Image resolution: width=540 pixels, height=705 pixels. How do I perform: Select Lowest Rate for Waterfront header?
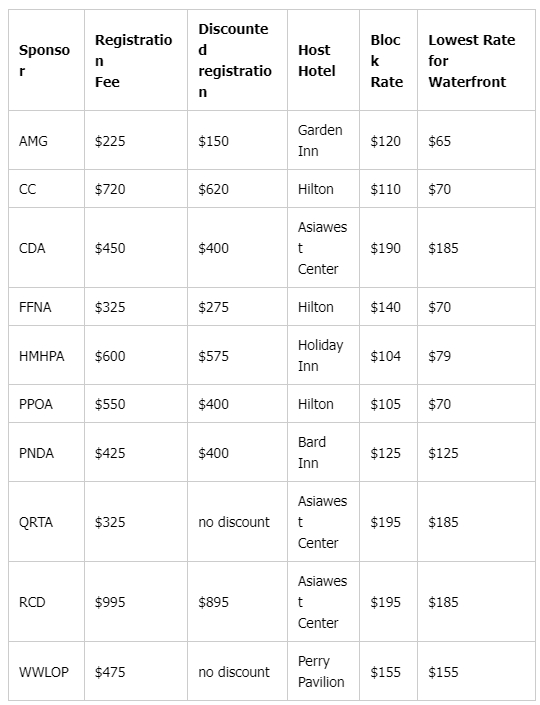pos(477,60)
